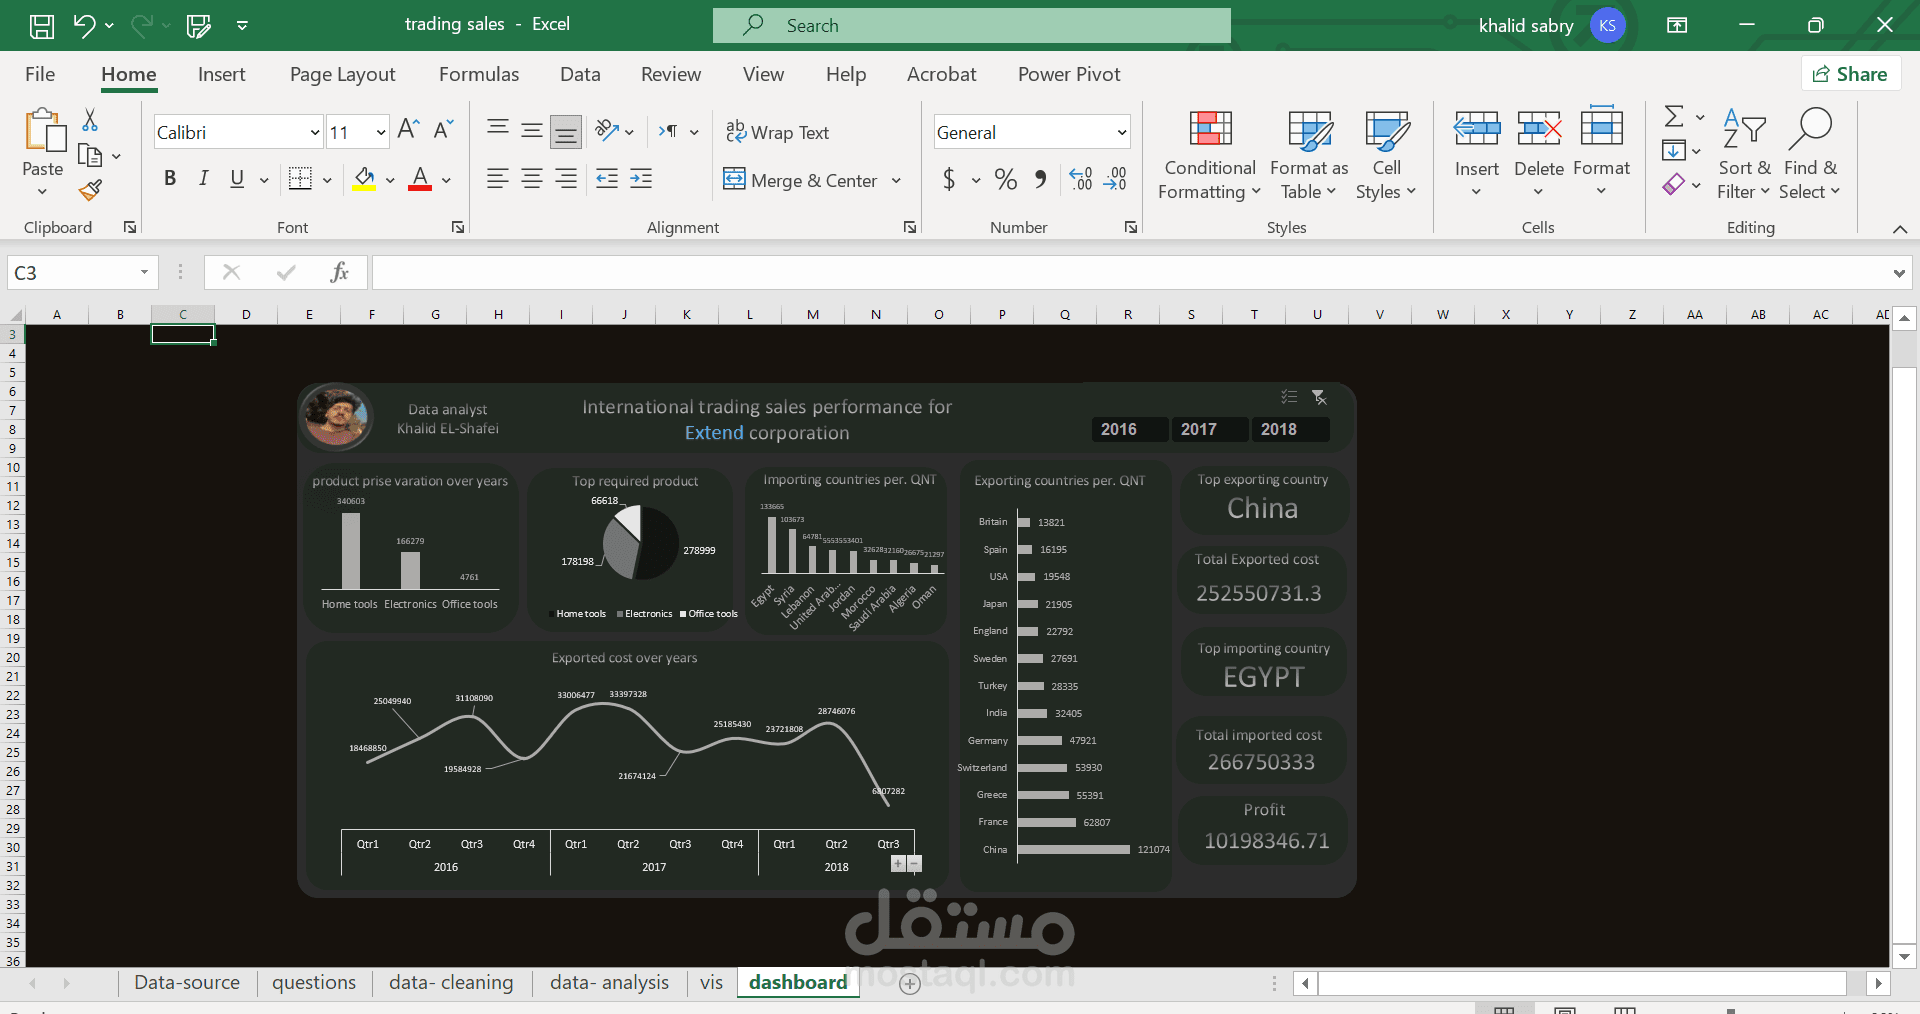This screenshot has width=1920, height=1014.
Task: Switch to the Insert ribbon tab
Action: (221, 74)
